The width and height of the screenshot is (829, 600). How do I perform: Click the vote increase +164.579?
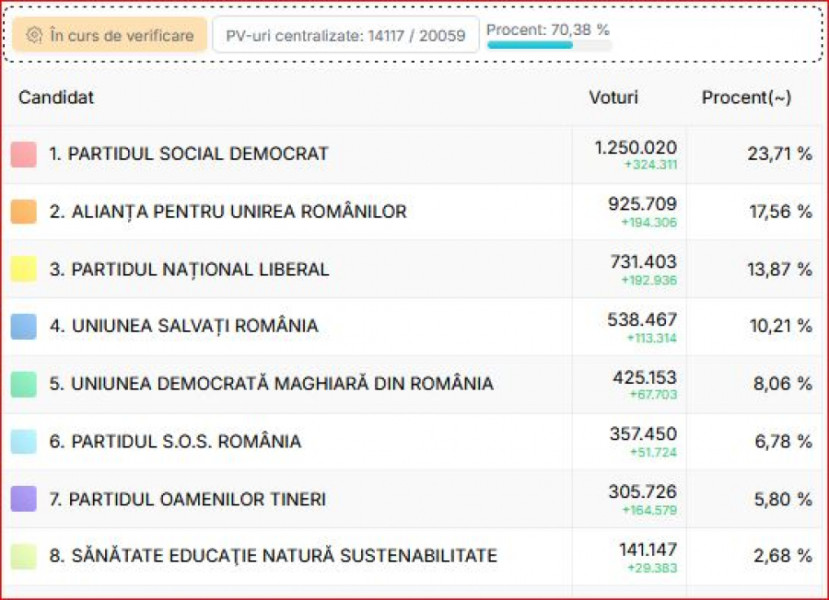coord(649,510)
